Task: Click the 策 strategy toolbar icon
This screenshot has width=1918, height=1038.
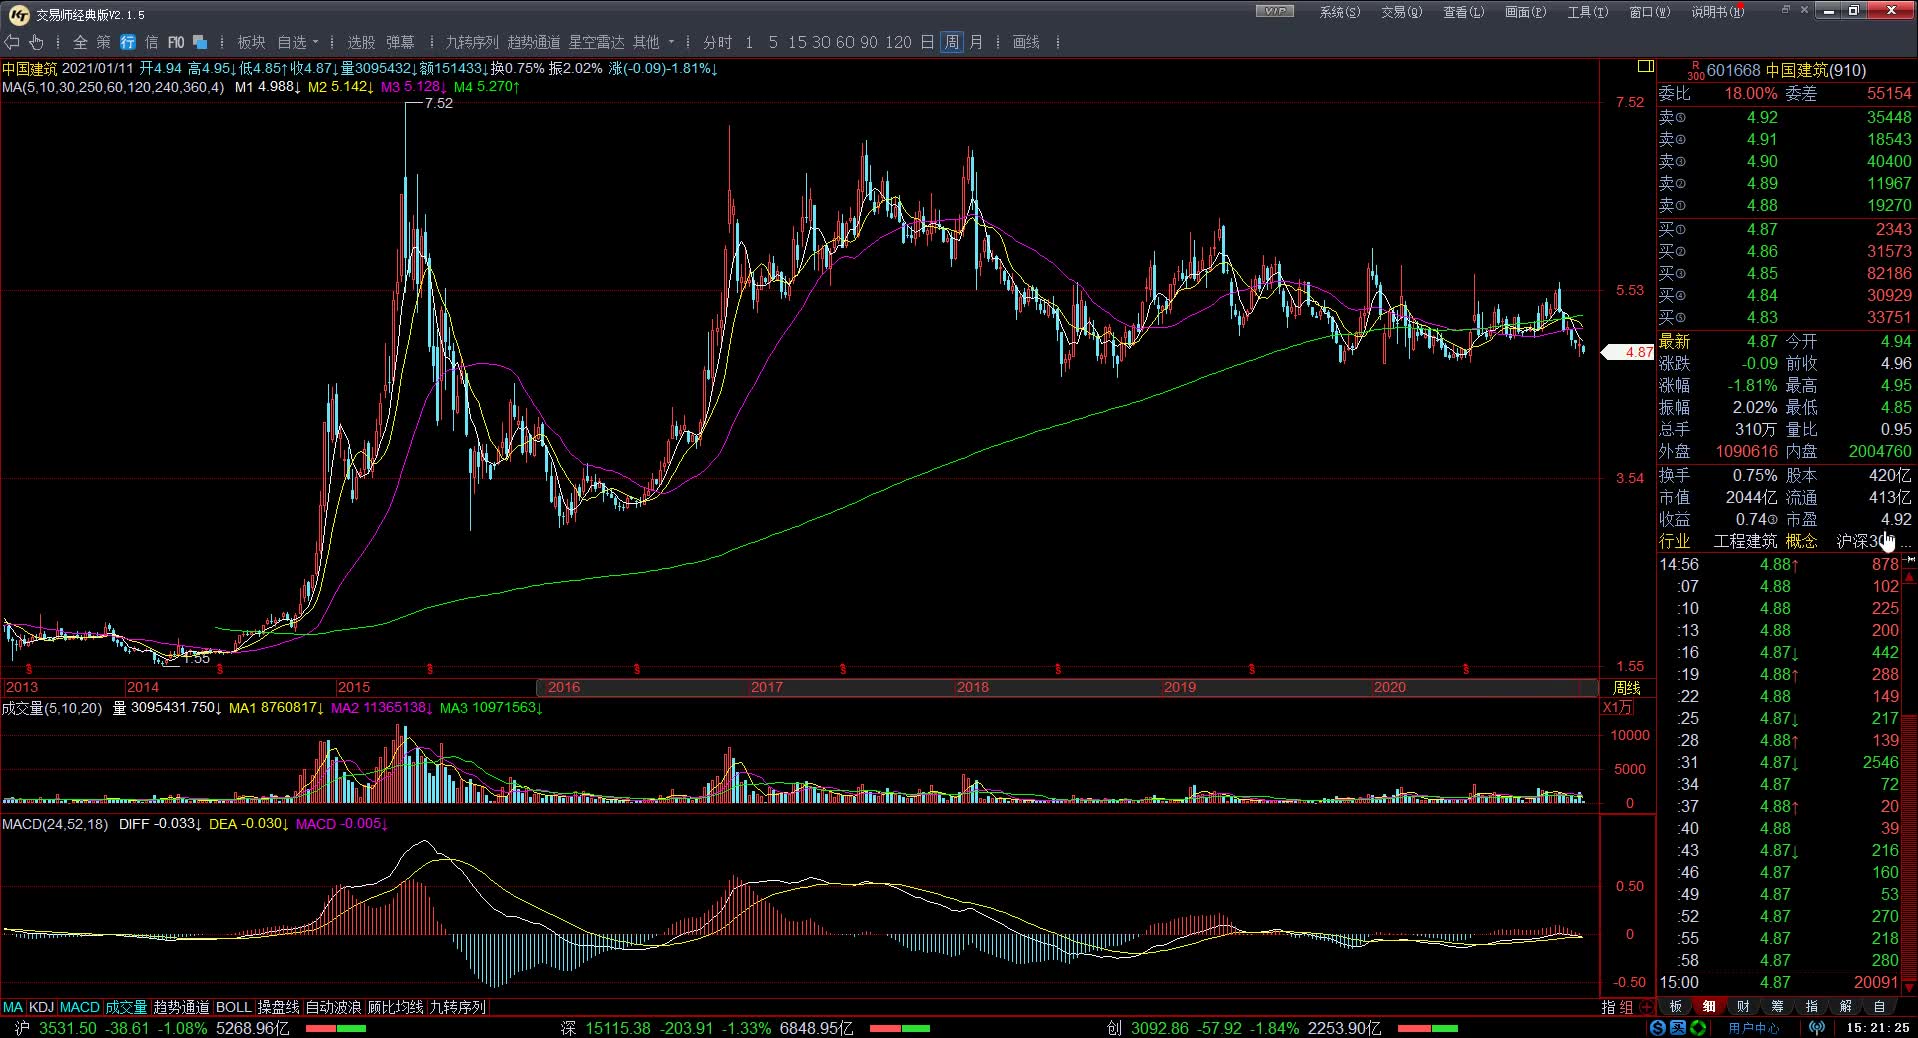Action: pyautogui.click(x=104, y=42)
